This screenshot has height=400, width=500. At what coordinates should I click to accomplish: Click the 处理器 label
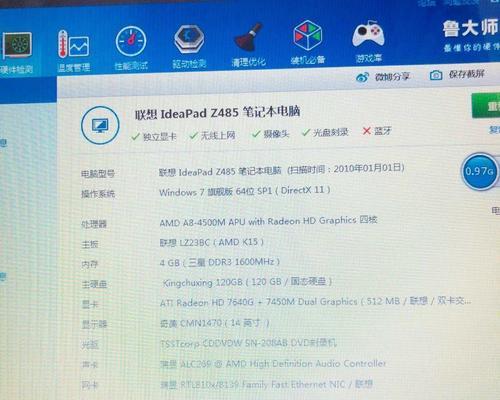94,224
